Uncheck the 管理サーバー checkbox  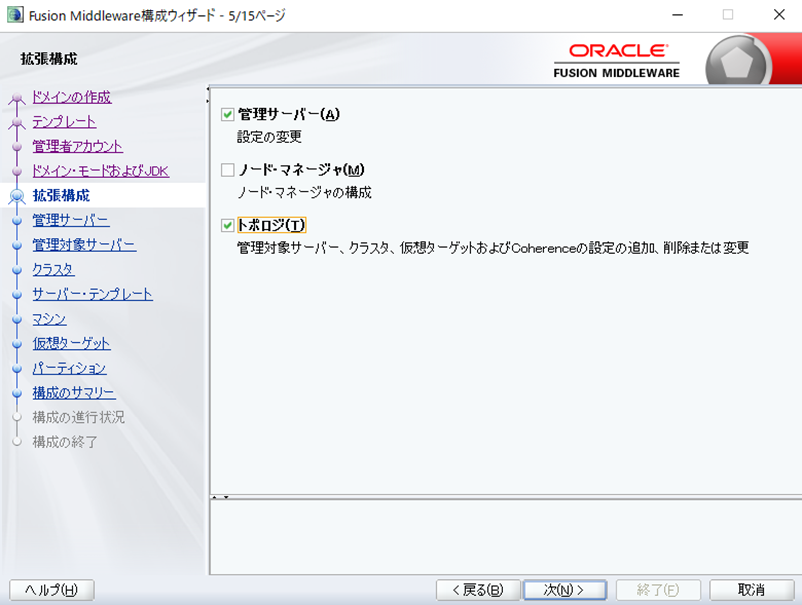(228, 115)
